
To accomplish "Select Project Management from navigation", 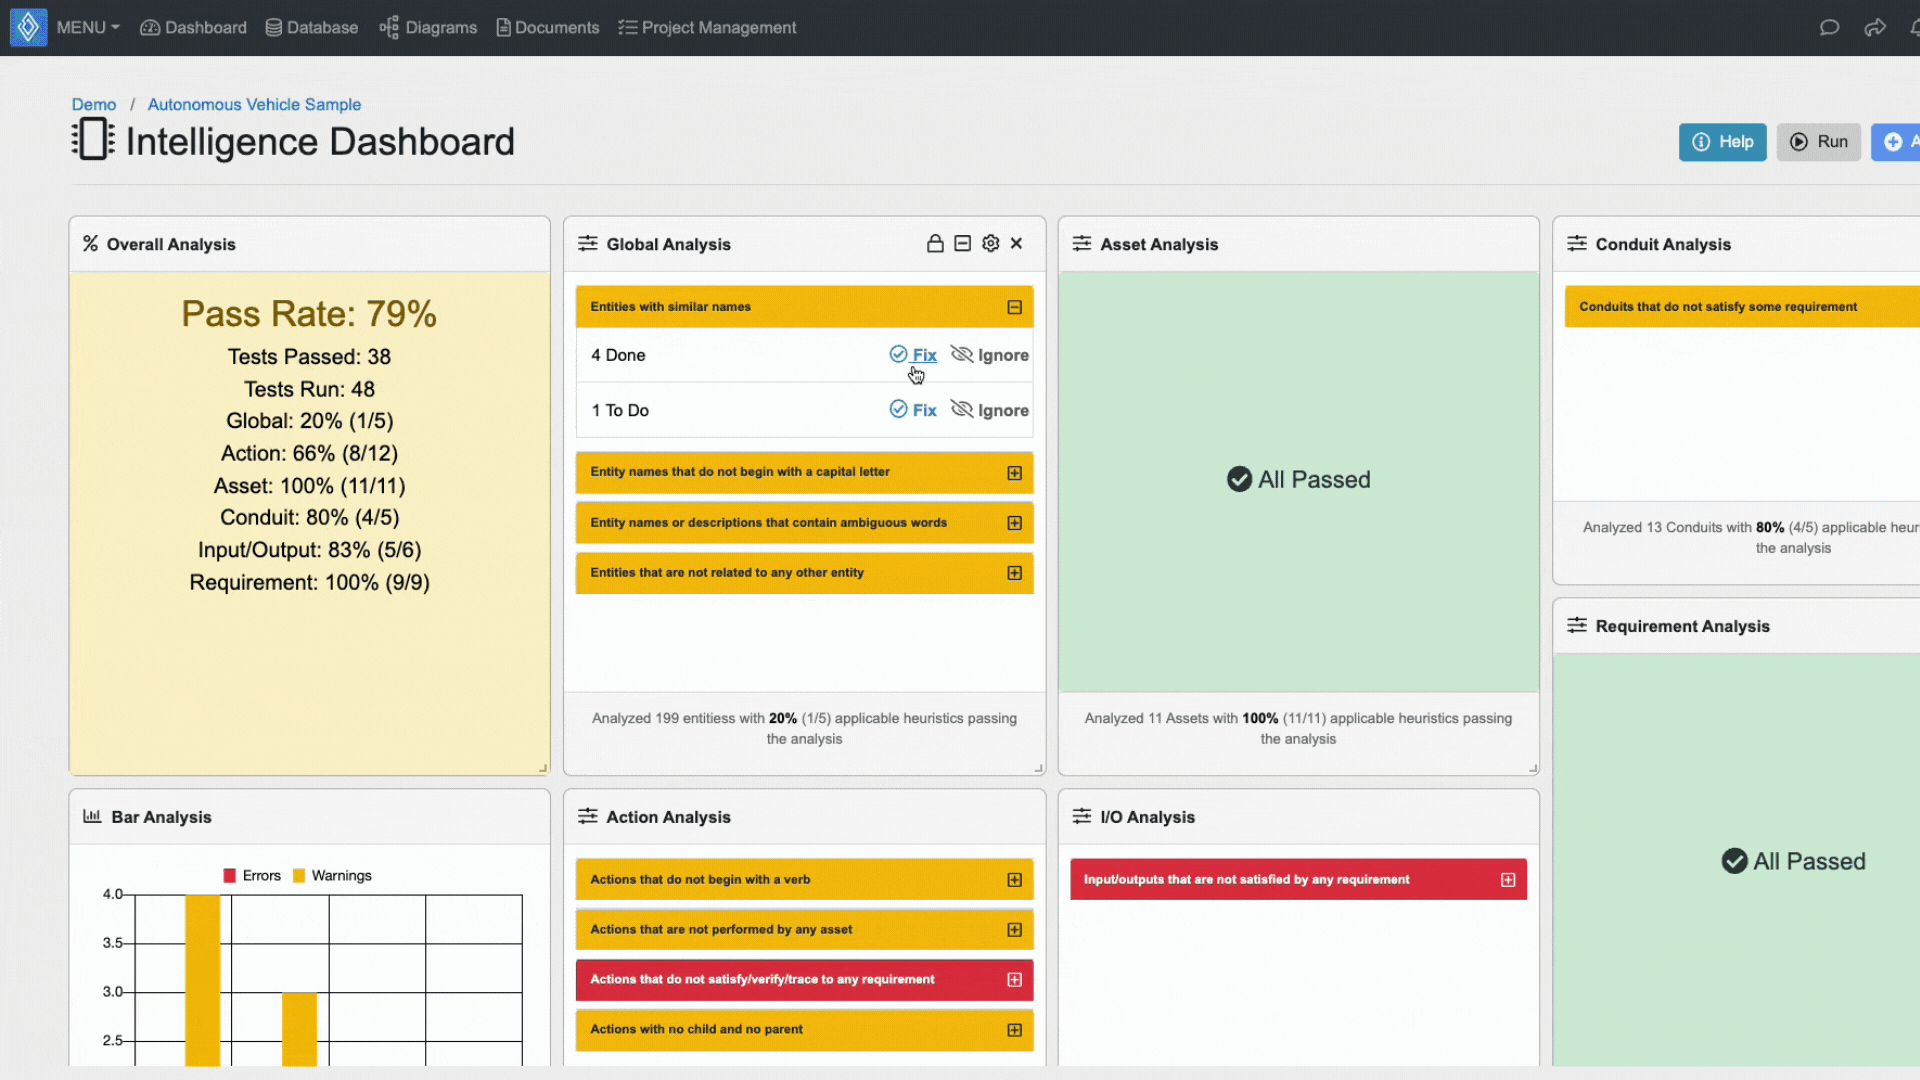I will point(719,28).
